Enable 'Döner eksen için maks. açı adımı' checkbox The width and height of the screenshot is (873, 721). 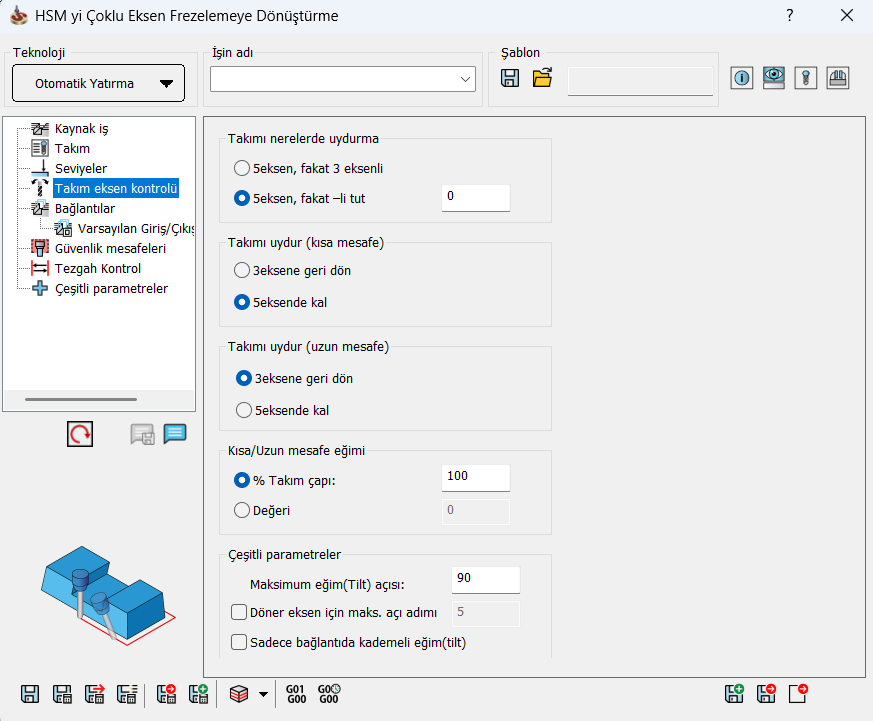[x=239, y=612]
